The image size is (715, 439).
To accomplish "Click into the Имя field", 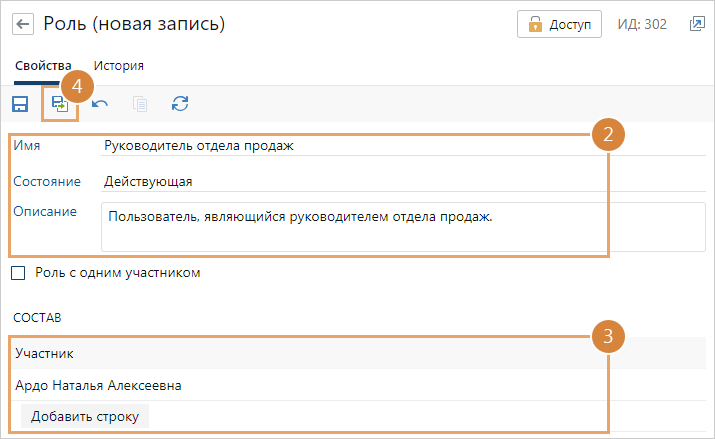I will [350, 146].
